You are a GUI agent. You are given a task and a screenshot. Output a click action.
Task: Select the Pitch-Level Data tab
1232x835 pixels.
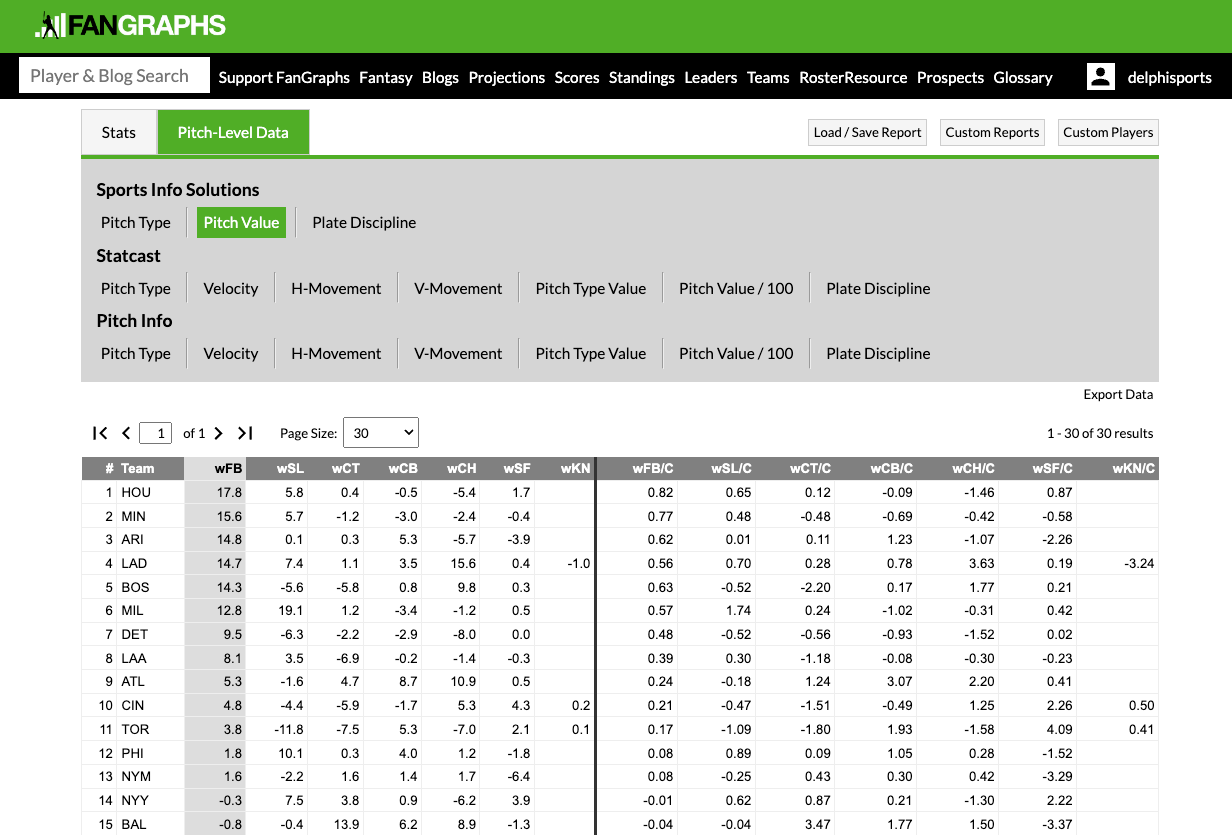(x=233, y=132)
